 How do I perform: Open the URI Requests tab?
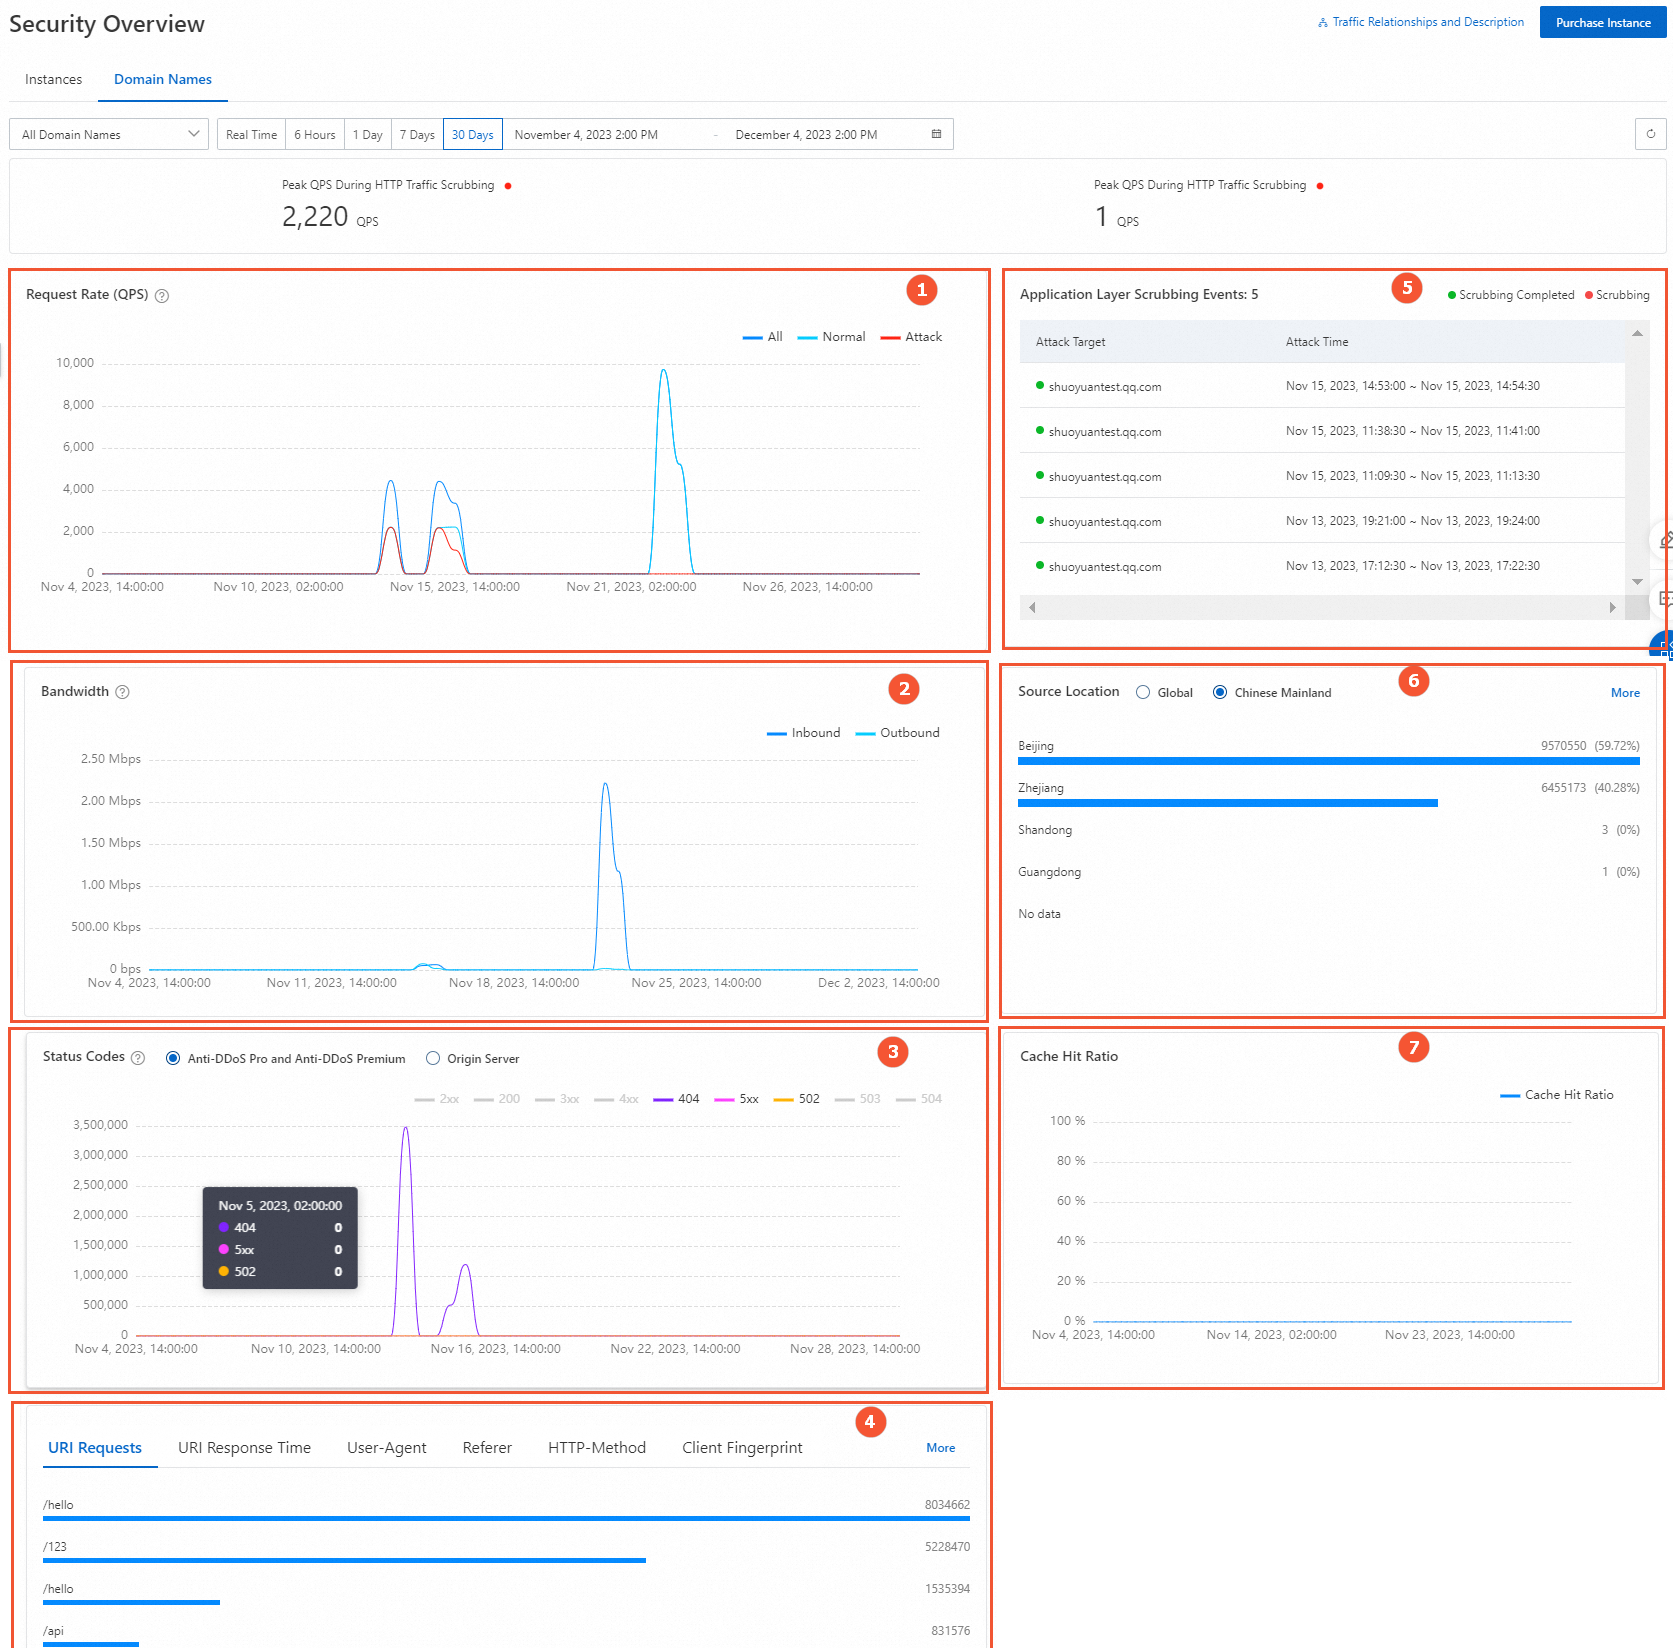[95, 1447]
